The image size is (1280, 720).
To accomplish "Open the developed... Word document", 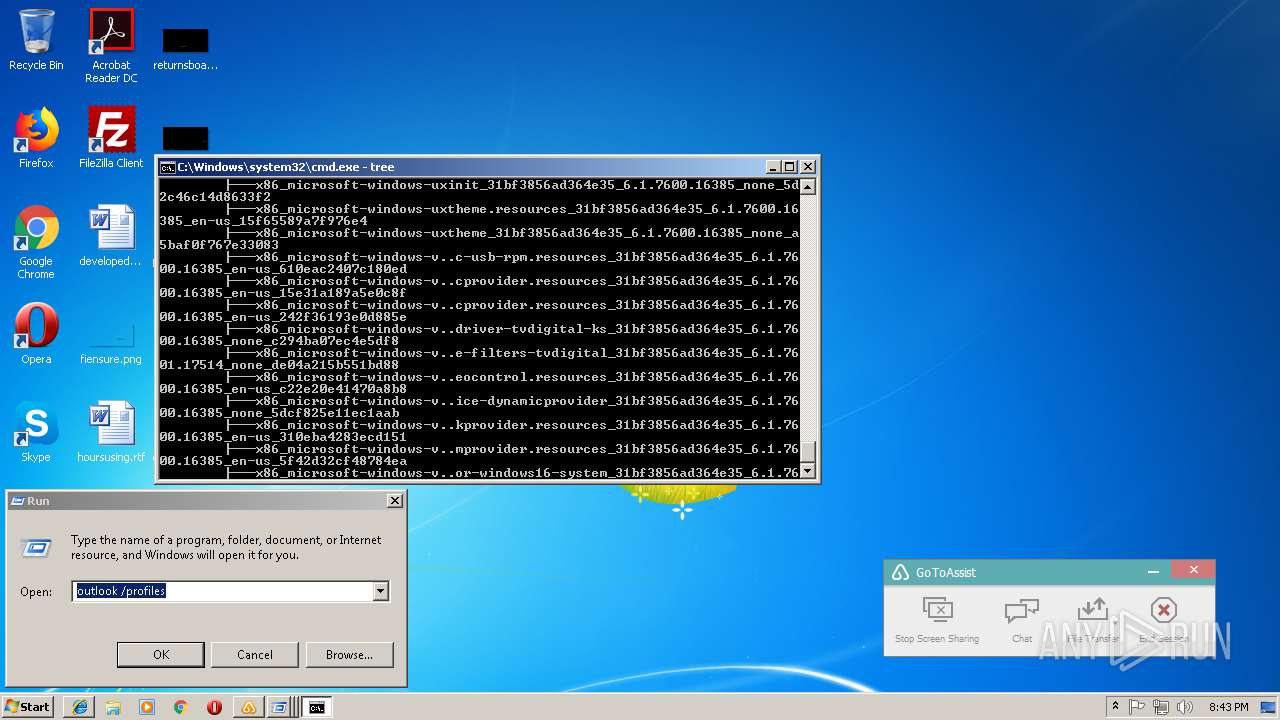I will coord(111,236).
